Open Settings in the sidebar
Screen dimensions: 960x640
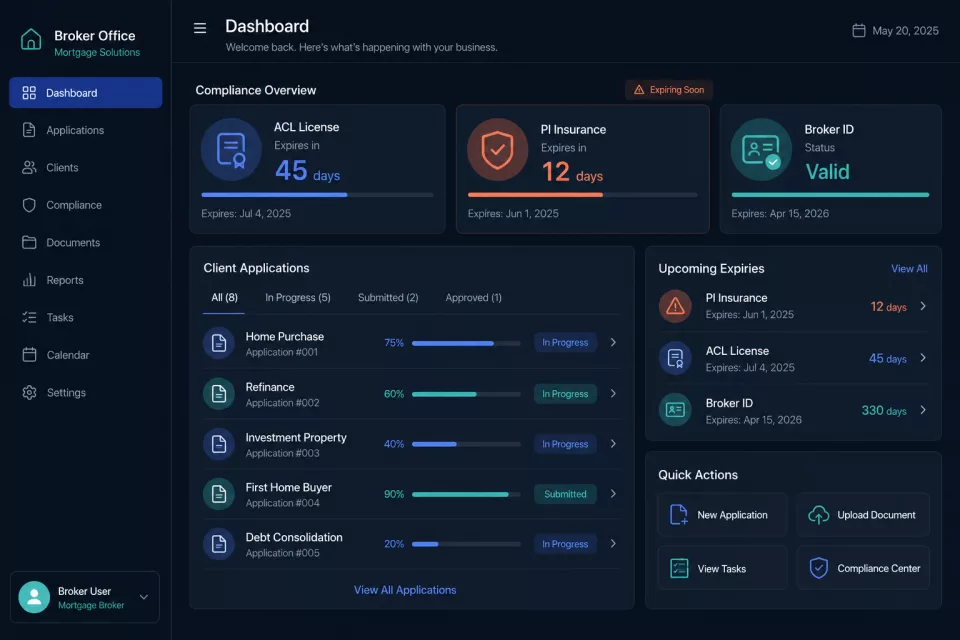point(86,393)
